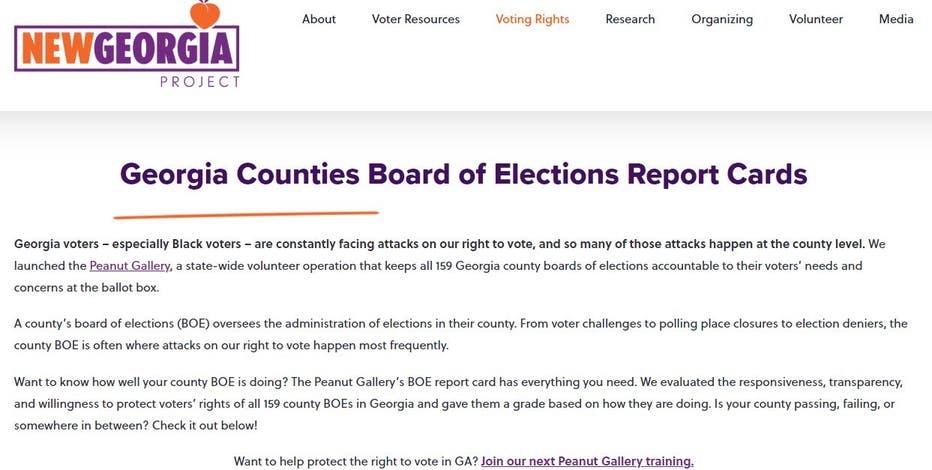This screenshot has width=932, height=470.
Task: Click the bold sentence about Georgia voters
Action: click(x=440, y=244)
